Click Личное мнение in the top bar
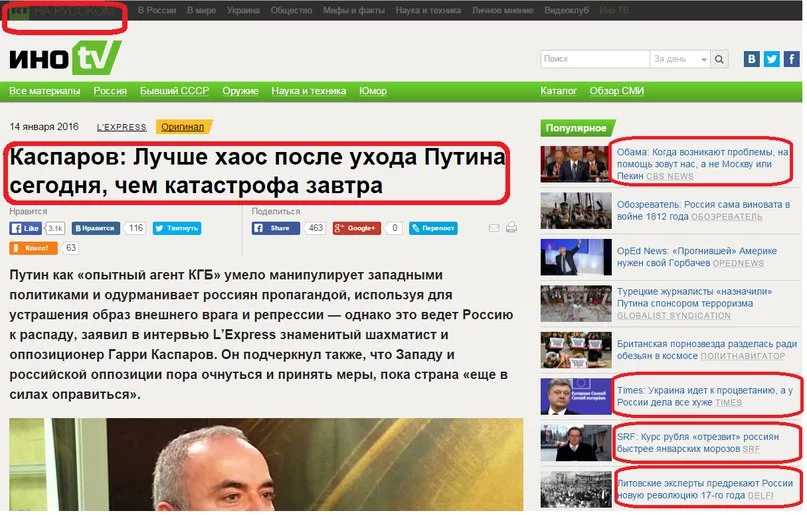The width and height of the screenshot is (807, 515). [x=502, y=10]
